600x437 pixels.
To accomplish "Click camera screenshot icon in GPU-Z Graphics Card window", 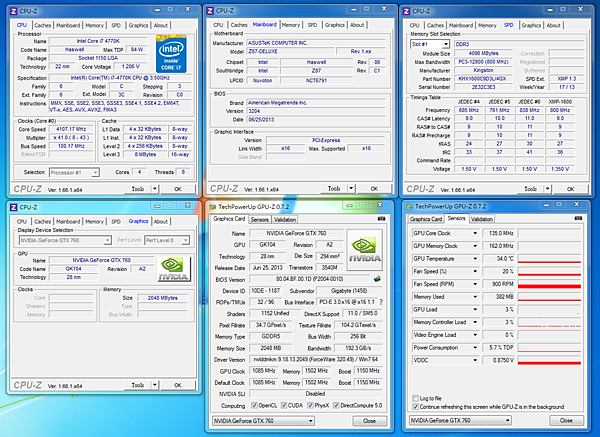I will pyautogui.click(x=382, y=218).
